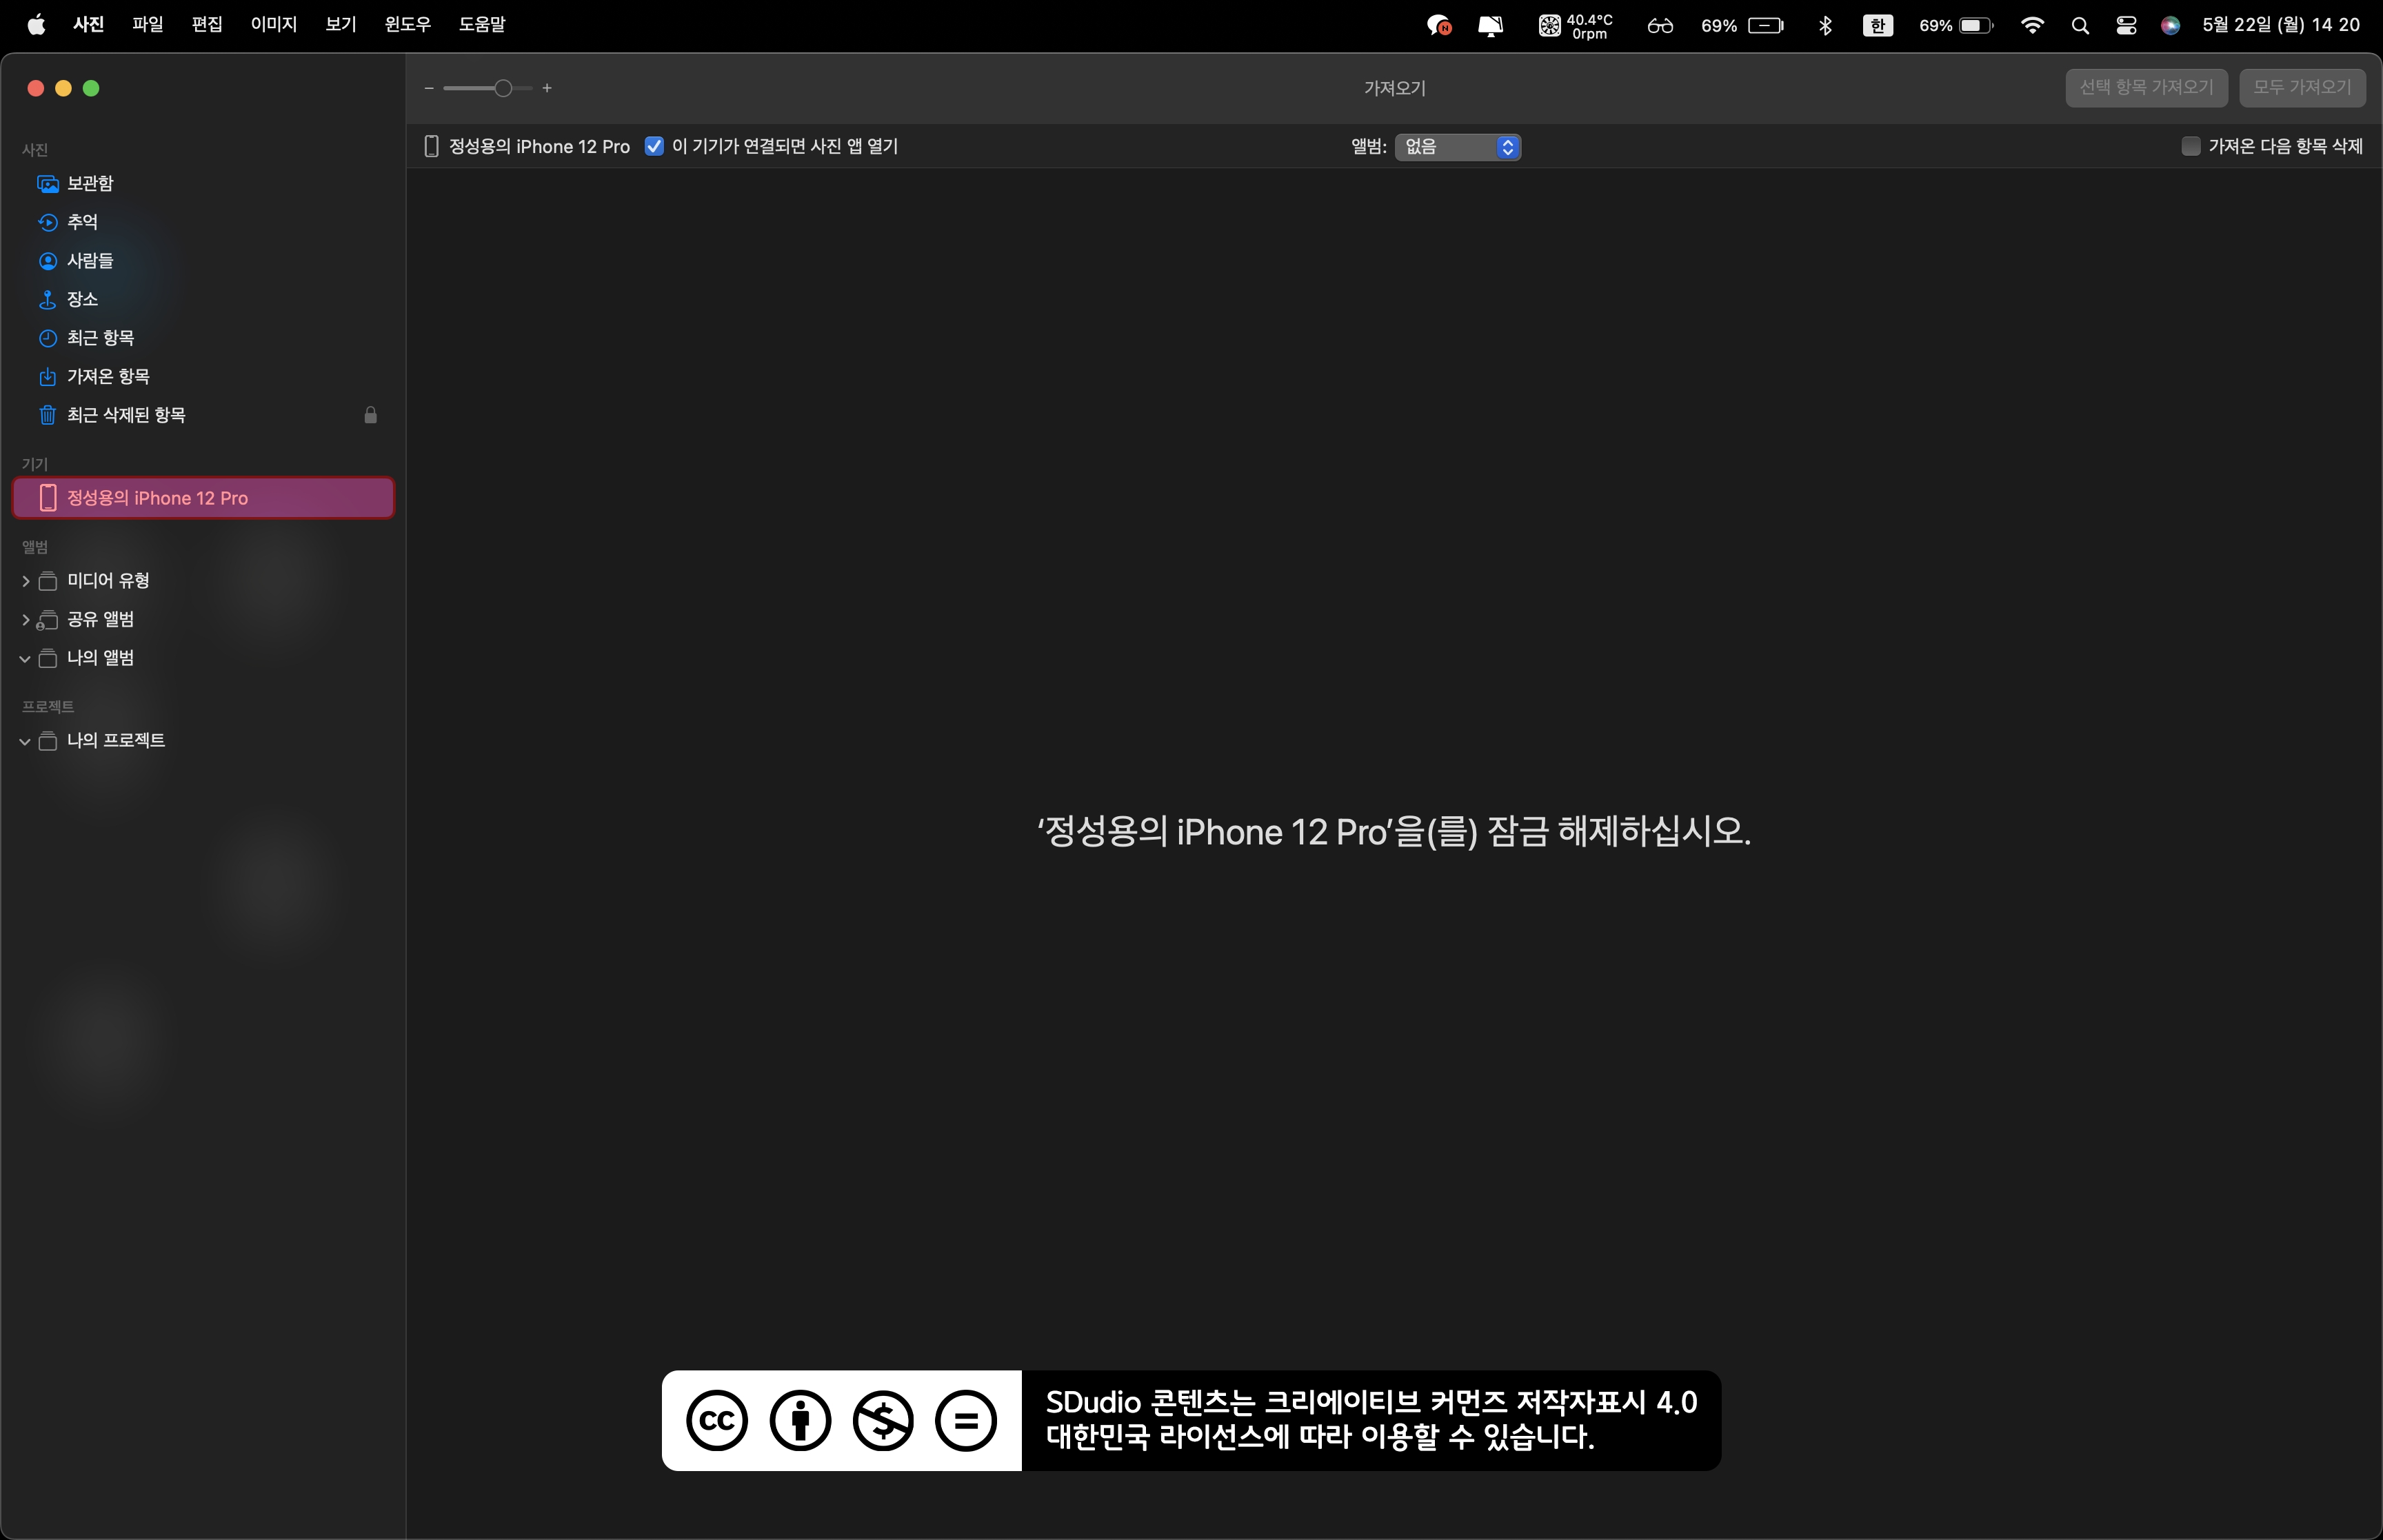
Task: Click the thumbnail zoom slider
Action: pyautogui.click(x=503, y=88)
